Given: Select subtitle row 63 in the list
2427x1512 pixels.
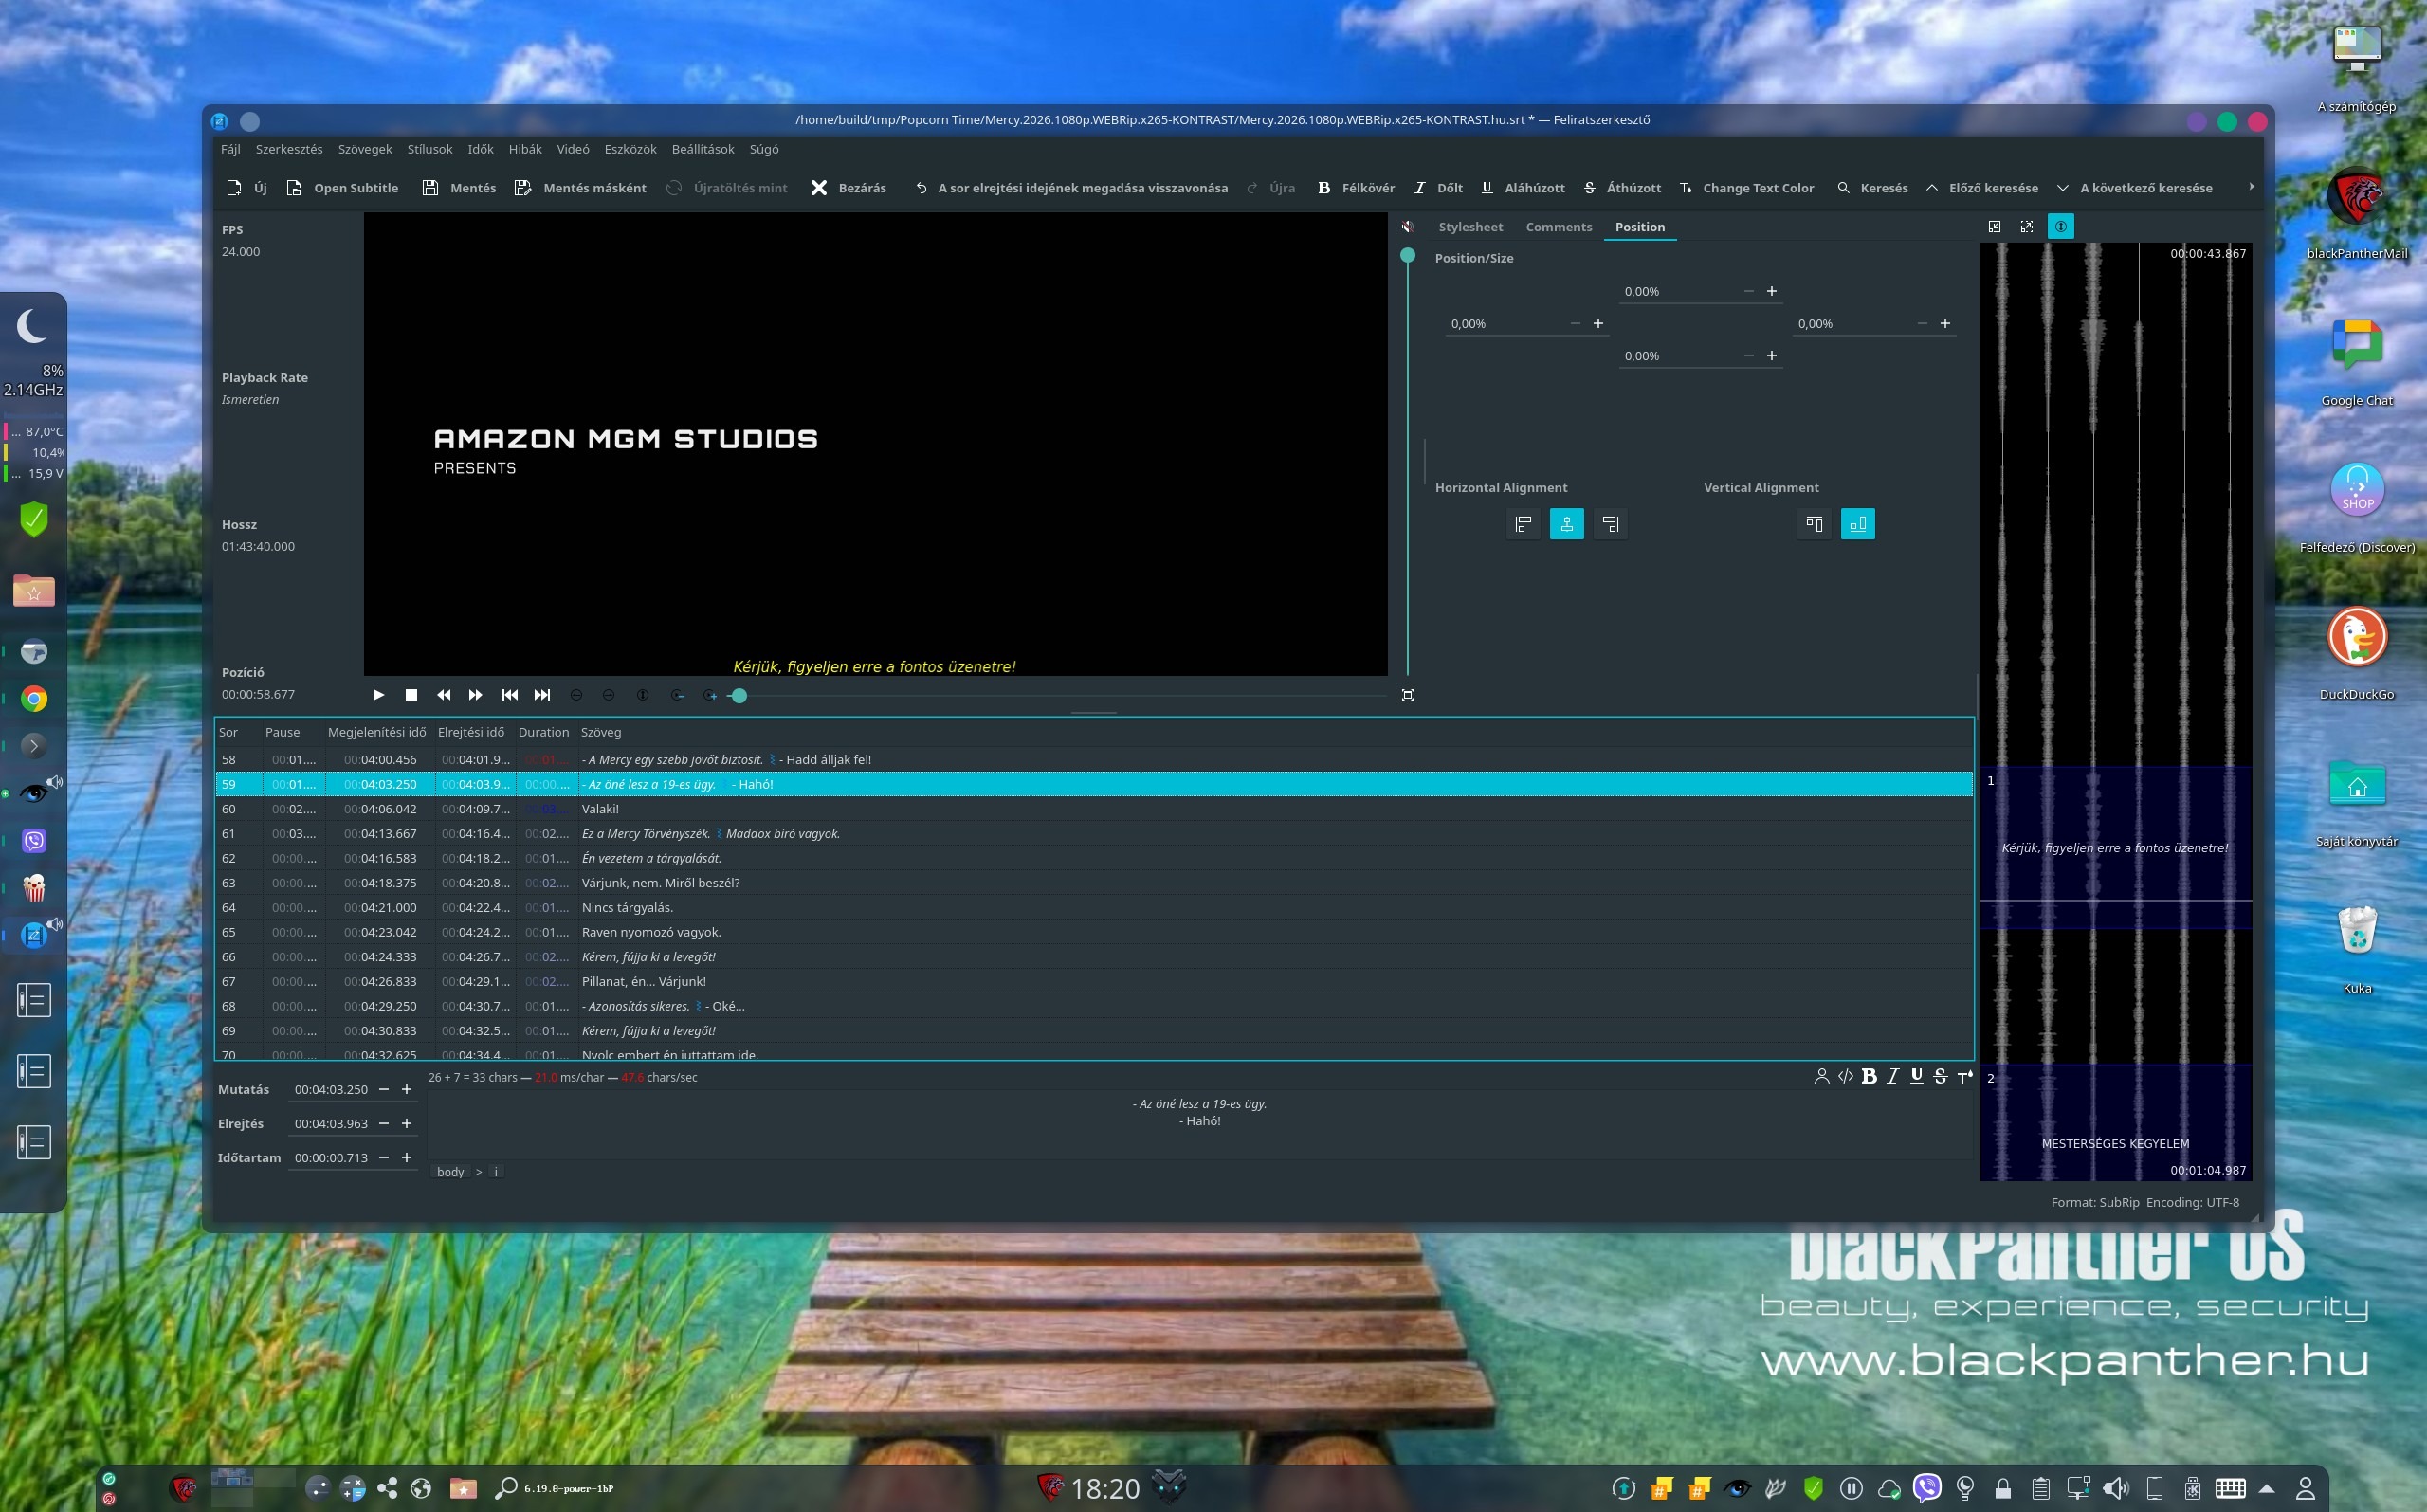Looking at the screenshot, I should tap(660, 883).
